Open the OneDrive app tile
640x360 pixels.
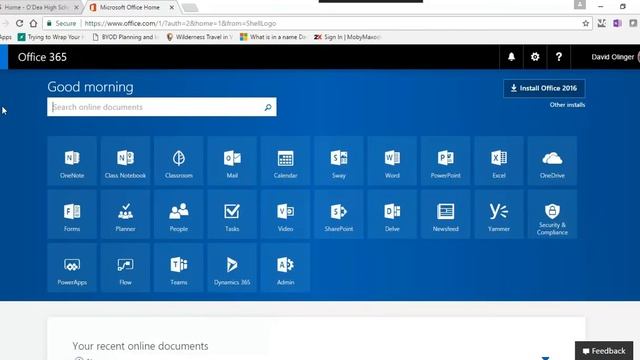coord(552,161)
